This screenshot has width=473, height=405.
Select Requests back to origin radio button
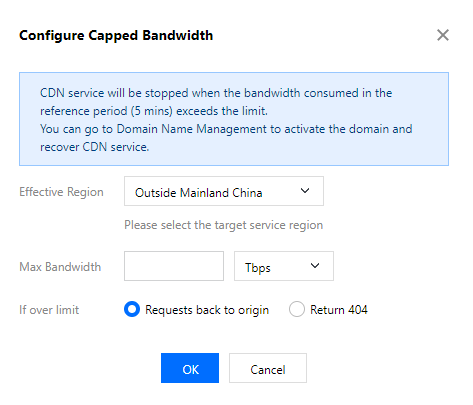pyautogui.click(x=132, y=309)
